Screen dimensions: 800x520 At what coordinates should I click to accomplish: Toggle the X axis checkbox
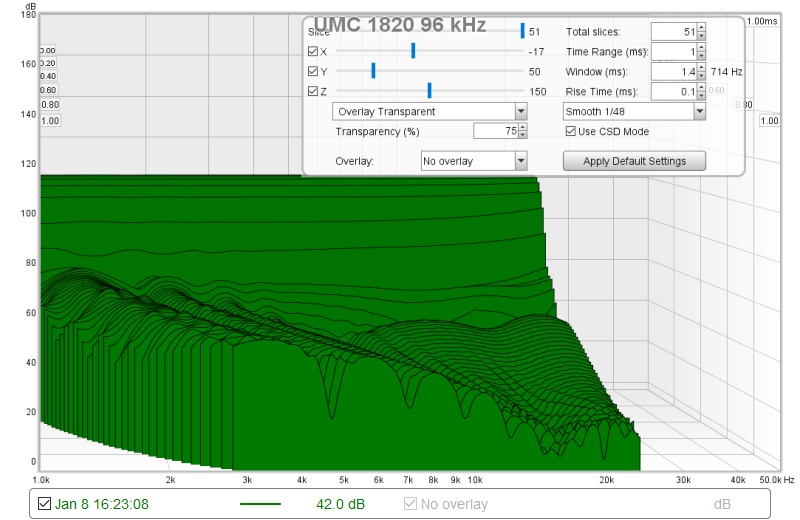pos(313,52)
